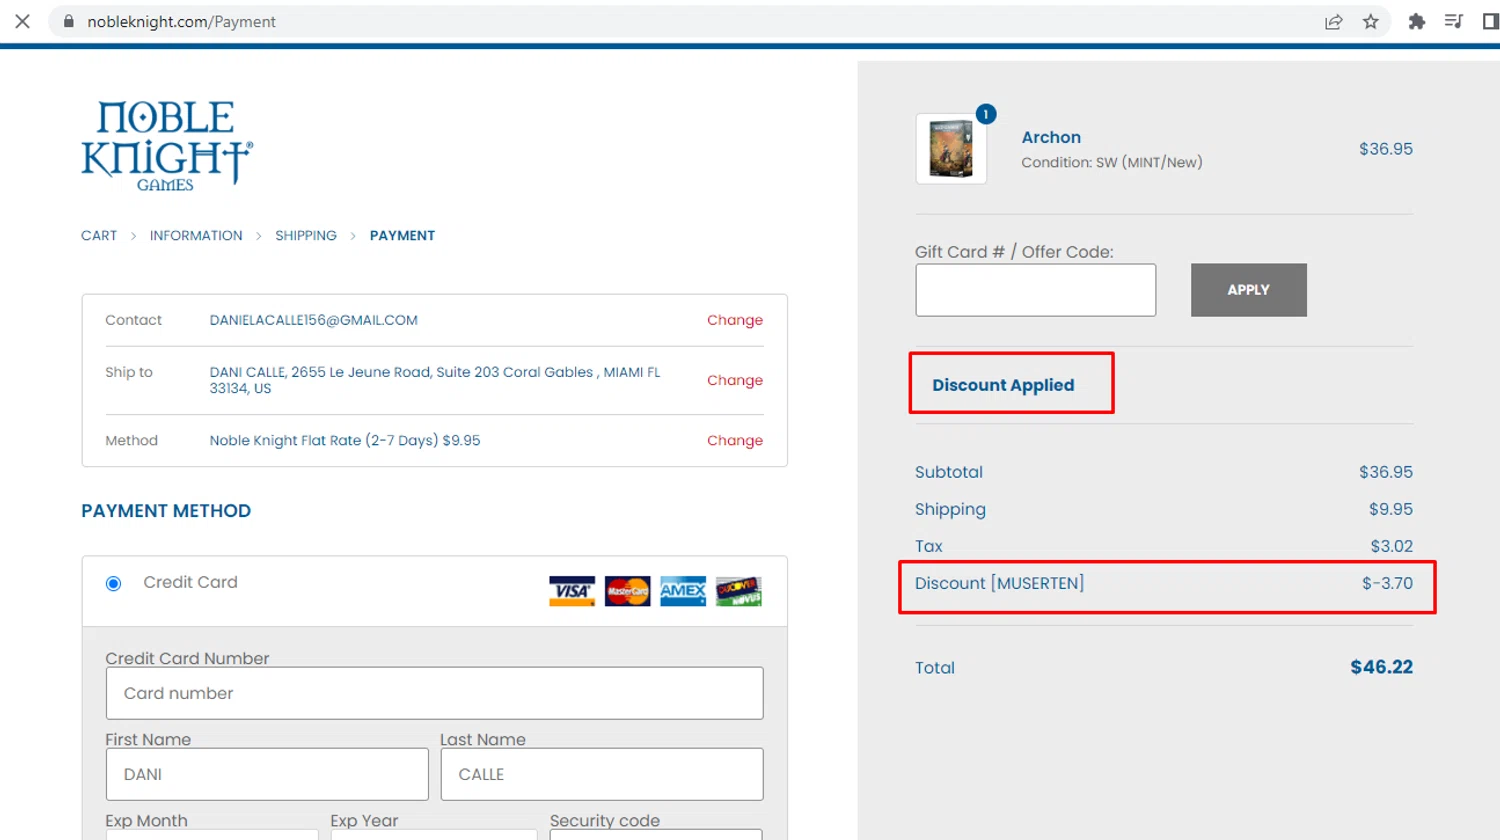Click the PAYMENT breadcrumb step

[402, 236]
